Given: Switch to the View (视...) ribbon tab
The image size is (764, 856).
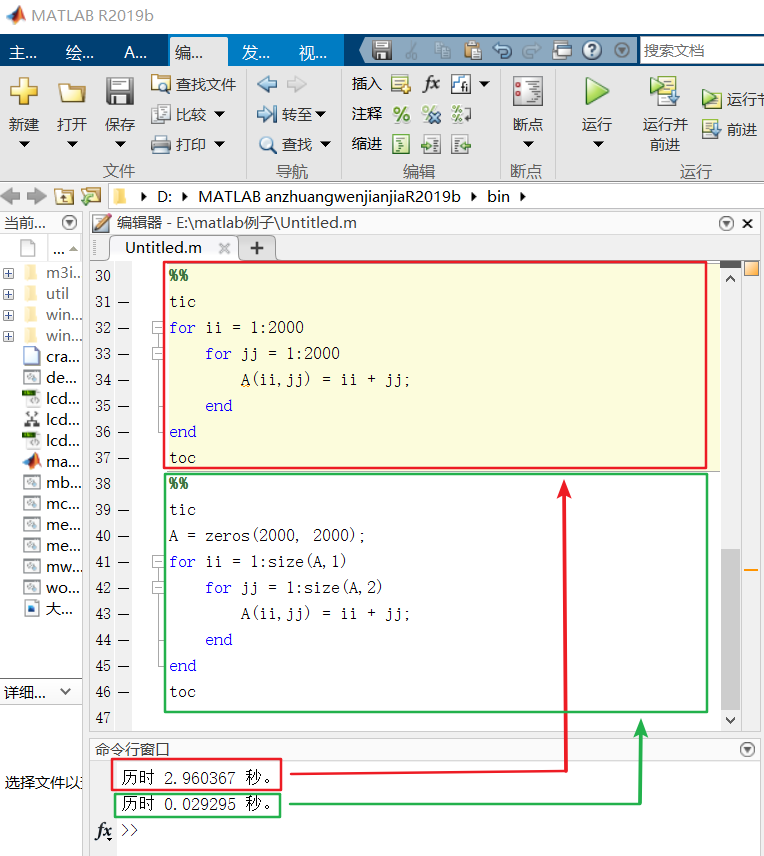Looking at the screenshot, I should 313,52.
